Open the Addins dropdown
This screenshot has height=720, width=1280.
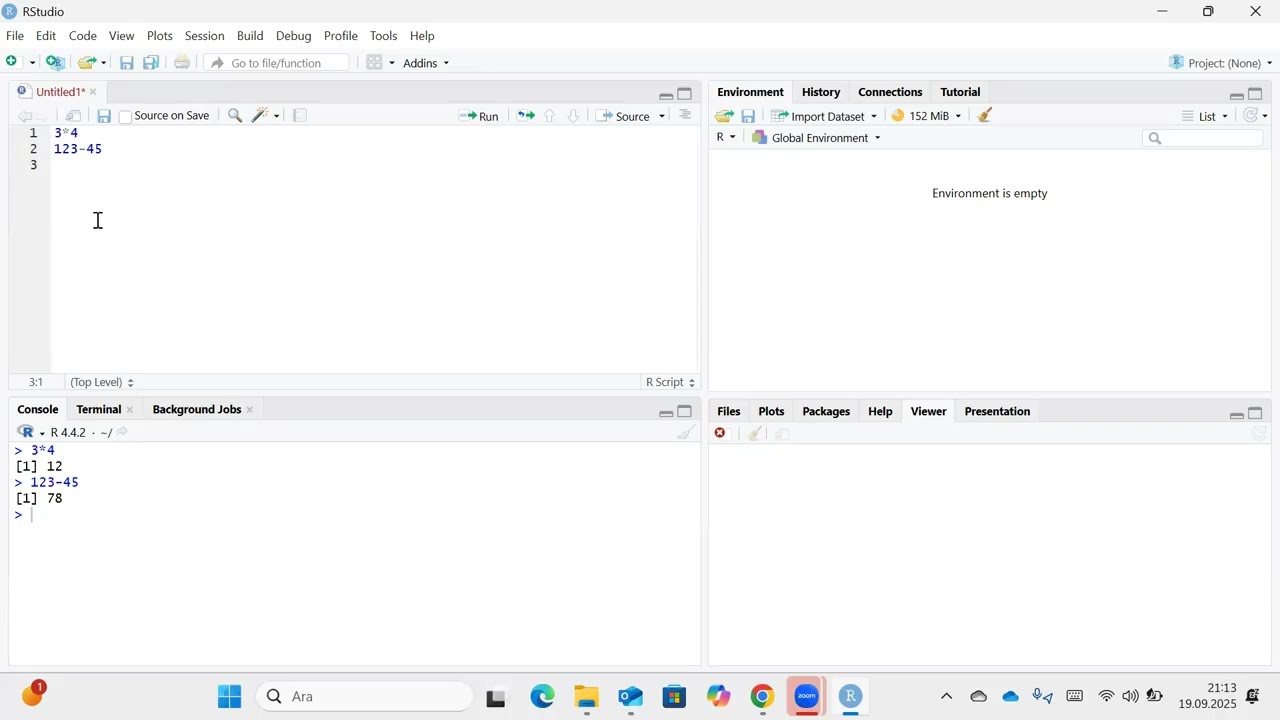pos(426,63)
